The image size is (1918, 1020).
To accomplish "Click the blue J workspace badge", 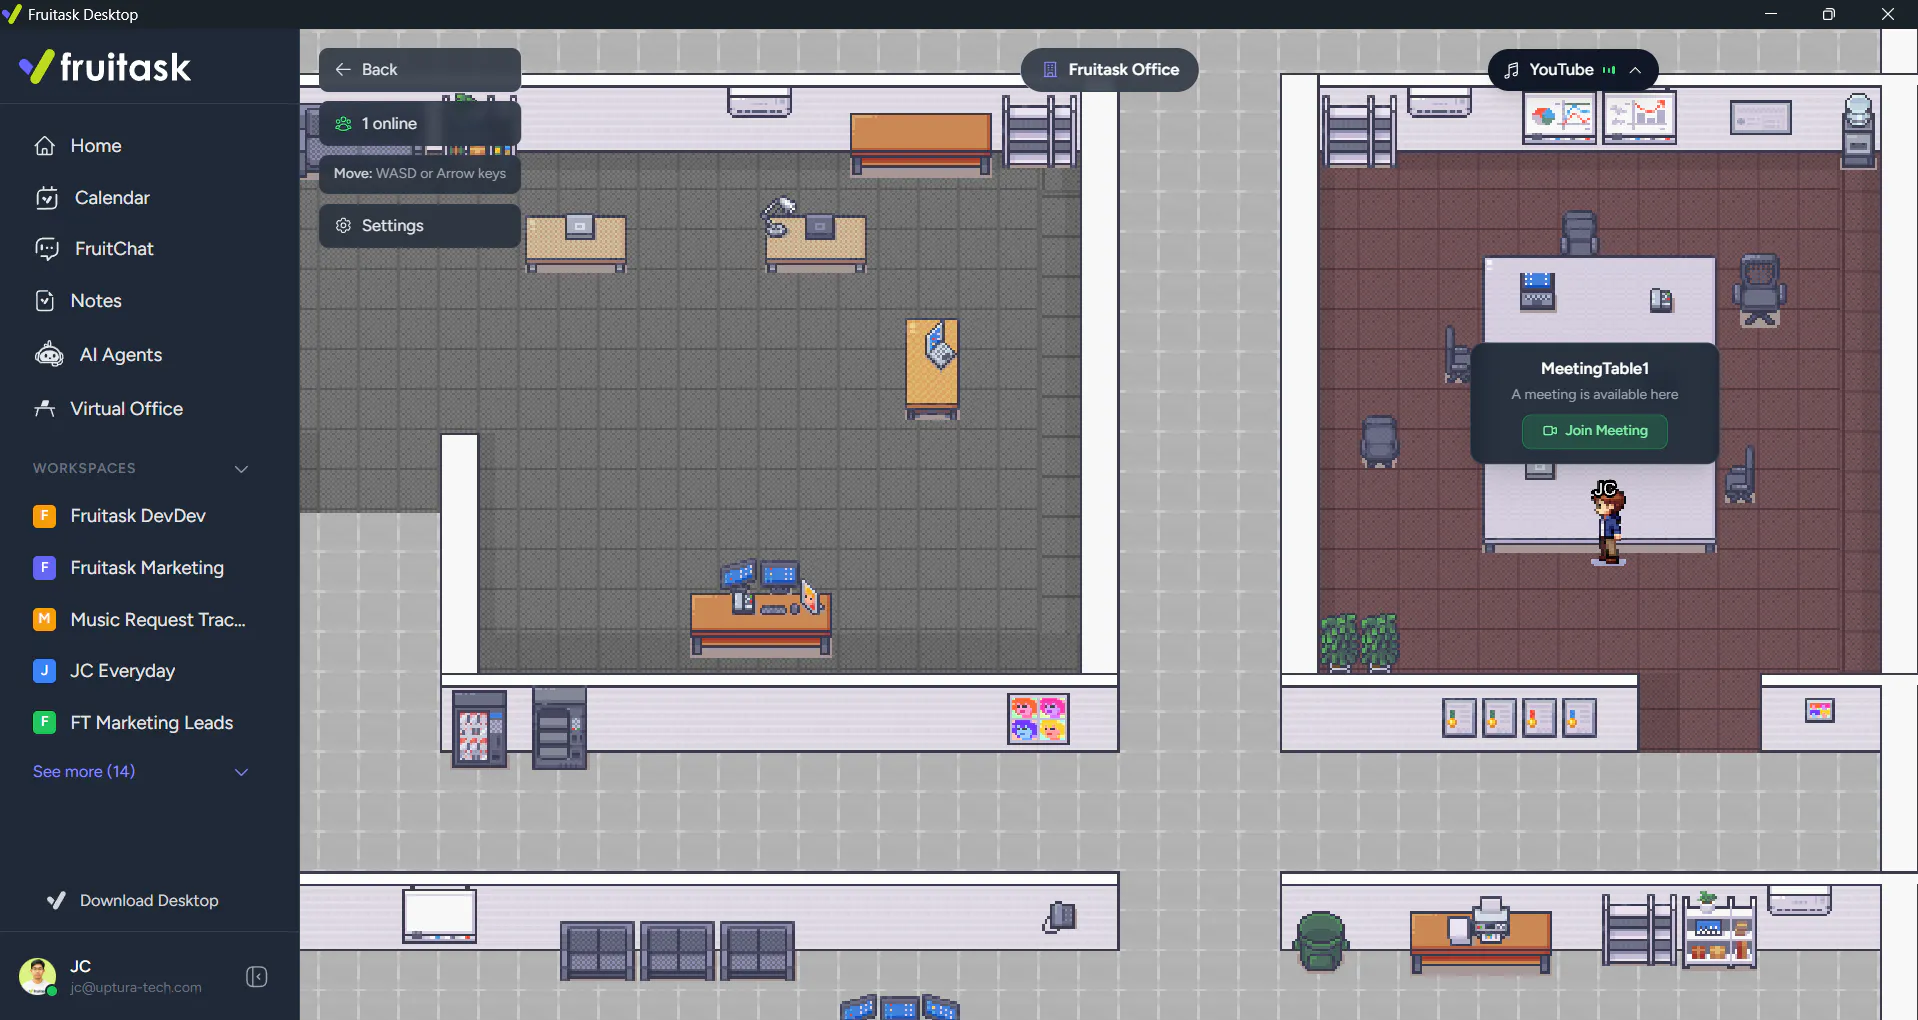I will coord(45,671).
